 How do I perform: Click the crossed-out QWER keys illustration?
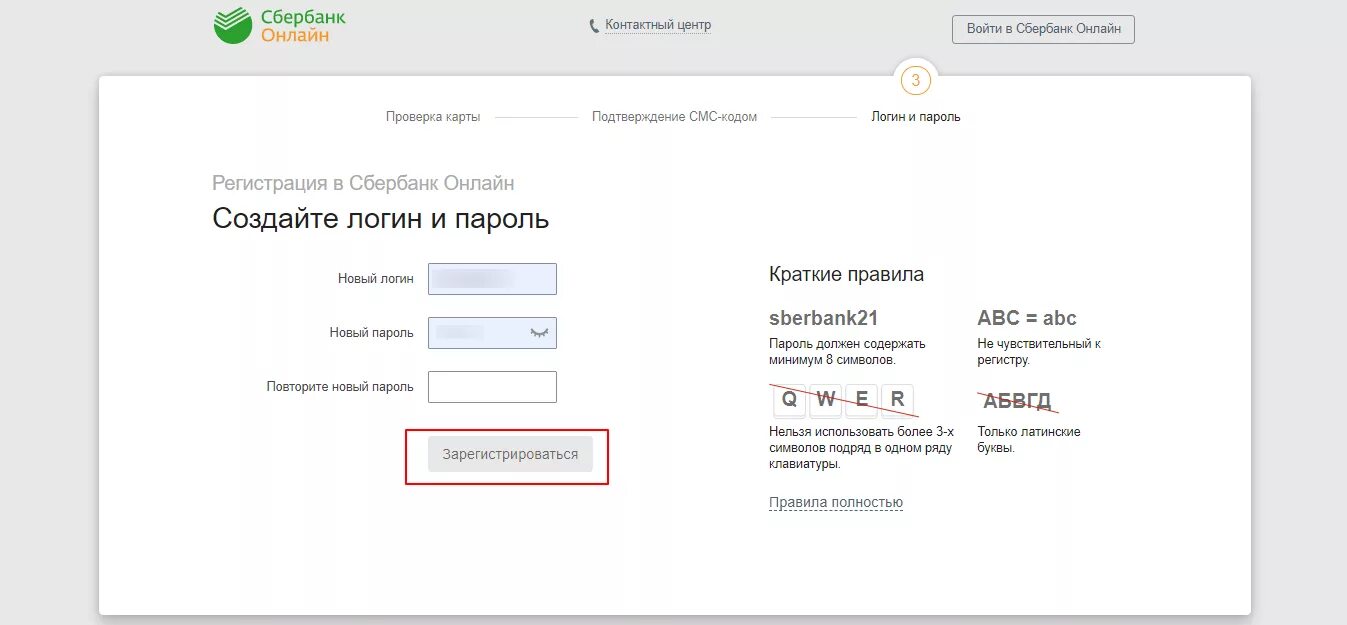click(x=843, y=399)
